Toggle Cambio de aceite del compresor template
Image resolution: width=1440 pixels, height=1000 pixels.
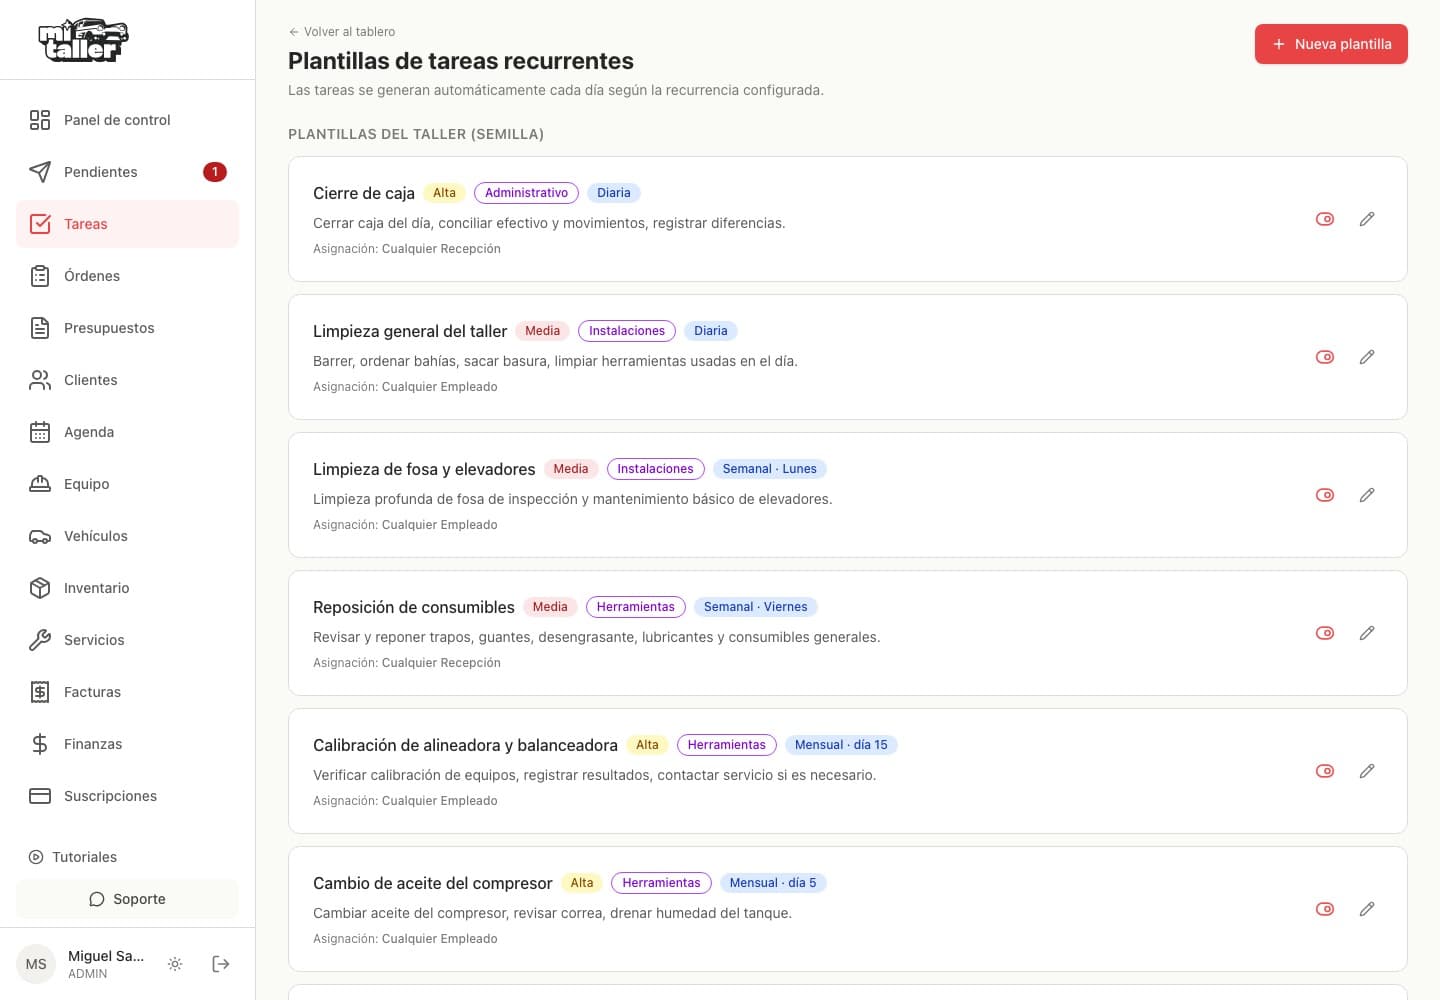[x=1325, y=909]
